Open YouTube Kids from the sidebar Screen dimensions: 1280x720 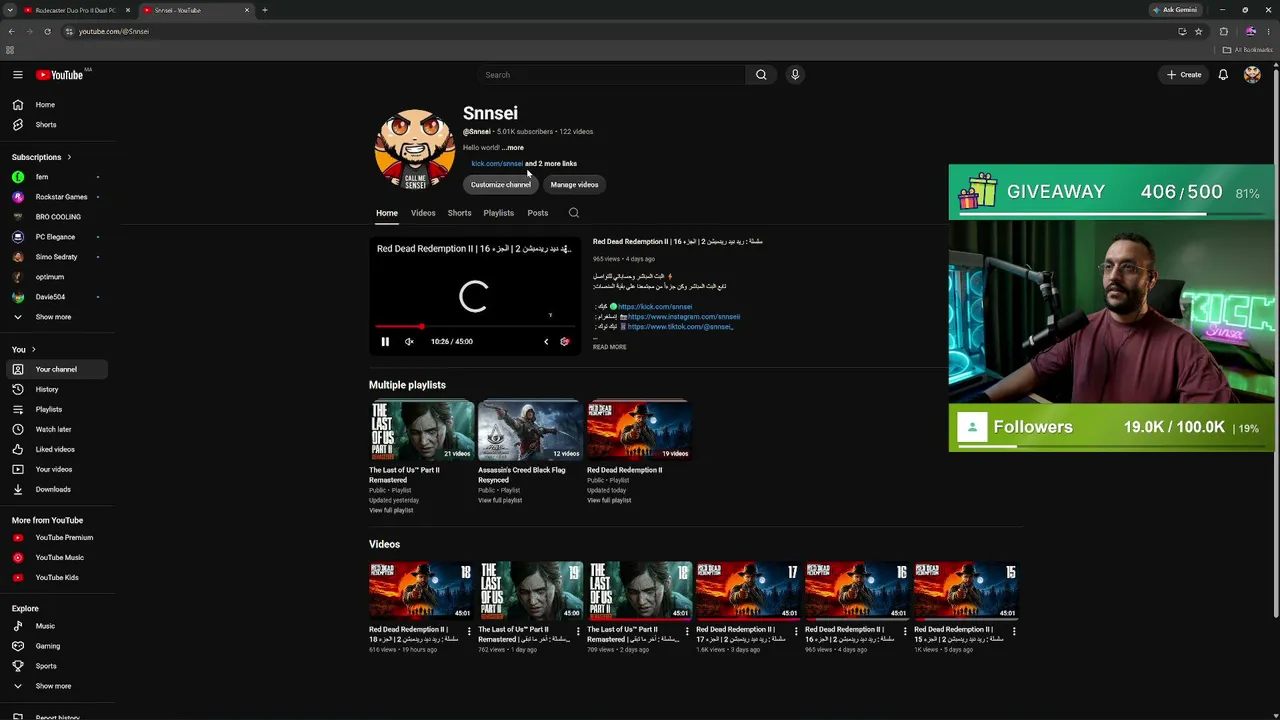[56, 577]
